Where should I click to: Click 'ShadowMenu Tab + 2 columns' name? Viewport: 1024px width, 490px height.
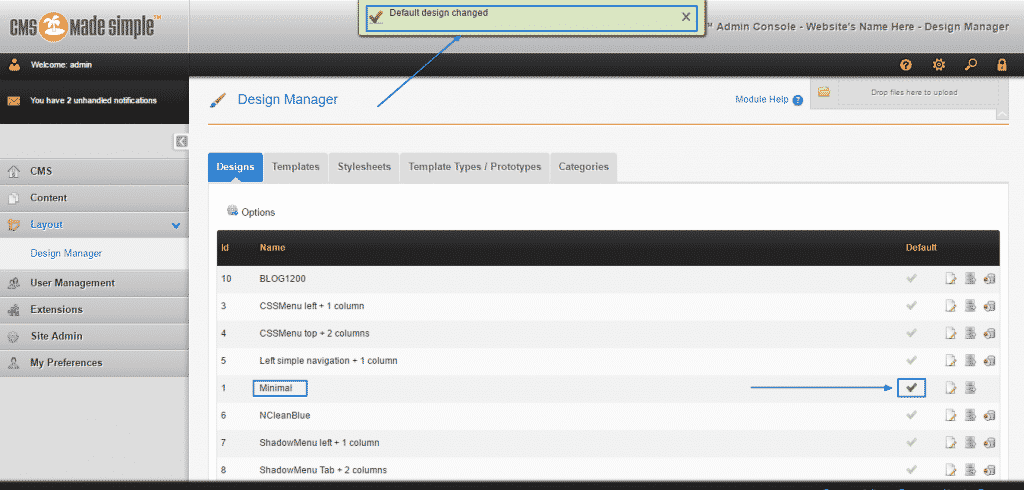click(323, 470)
